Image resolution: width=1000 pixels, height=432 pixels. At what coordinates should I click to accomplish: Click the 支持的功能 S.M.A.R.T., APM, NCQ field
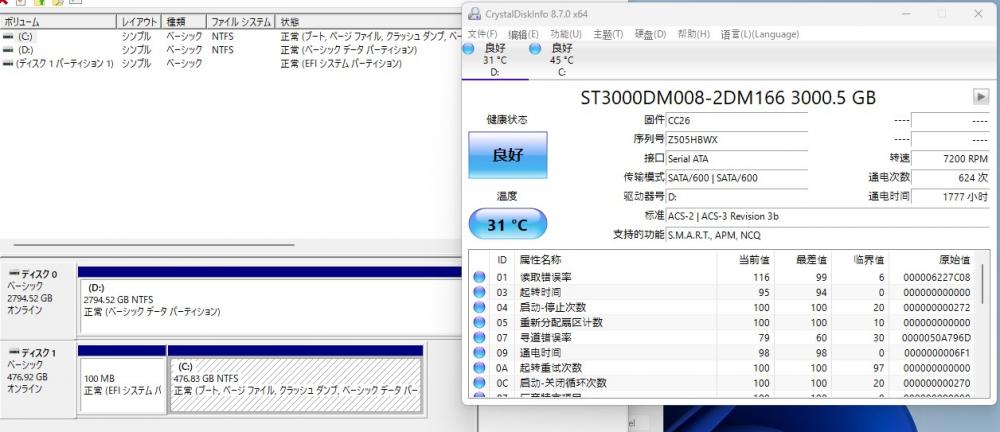point(828,235)
